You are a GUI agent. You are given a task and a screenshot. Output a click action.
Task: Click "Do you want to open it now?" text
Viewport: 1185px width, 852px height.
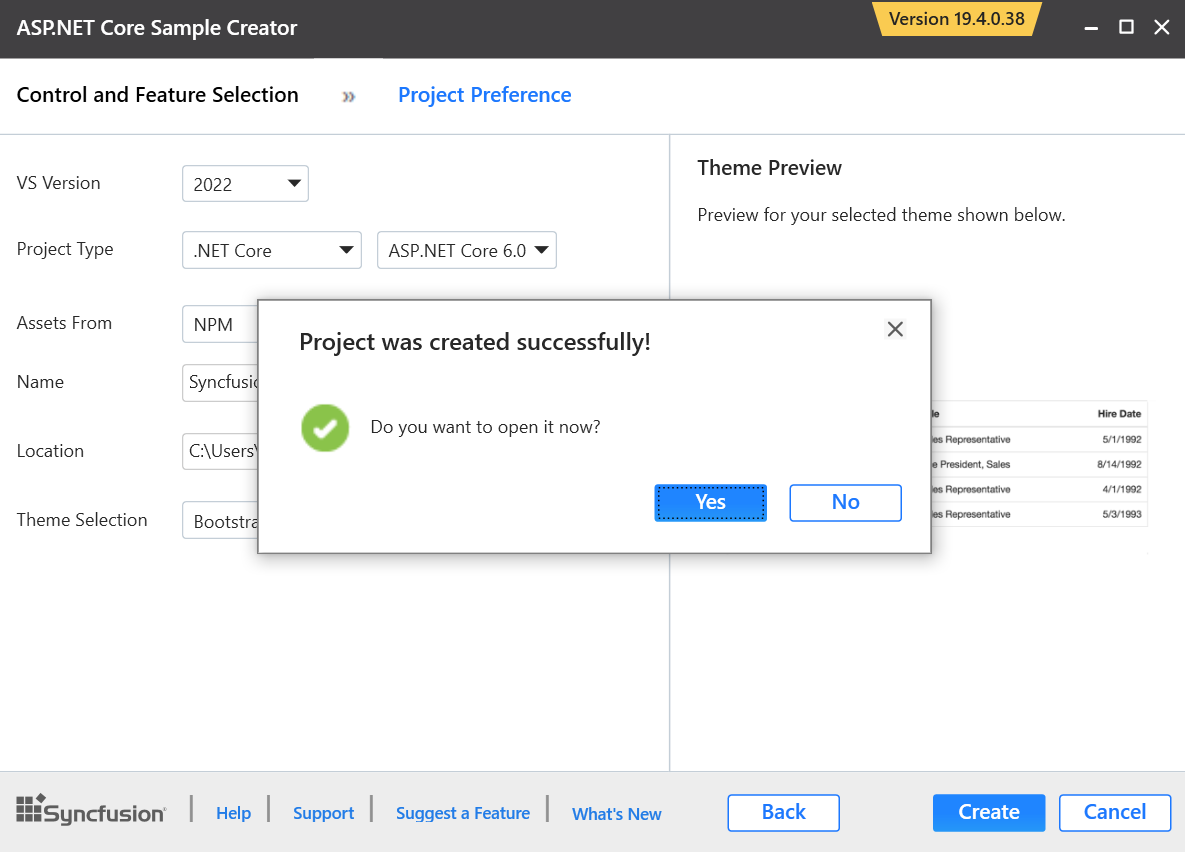pos(485,427)
